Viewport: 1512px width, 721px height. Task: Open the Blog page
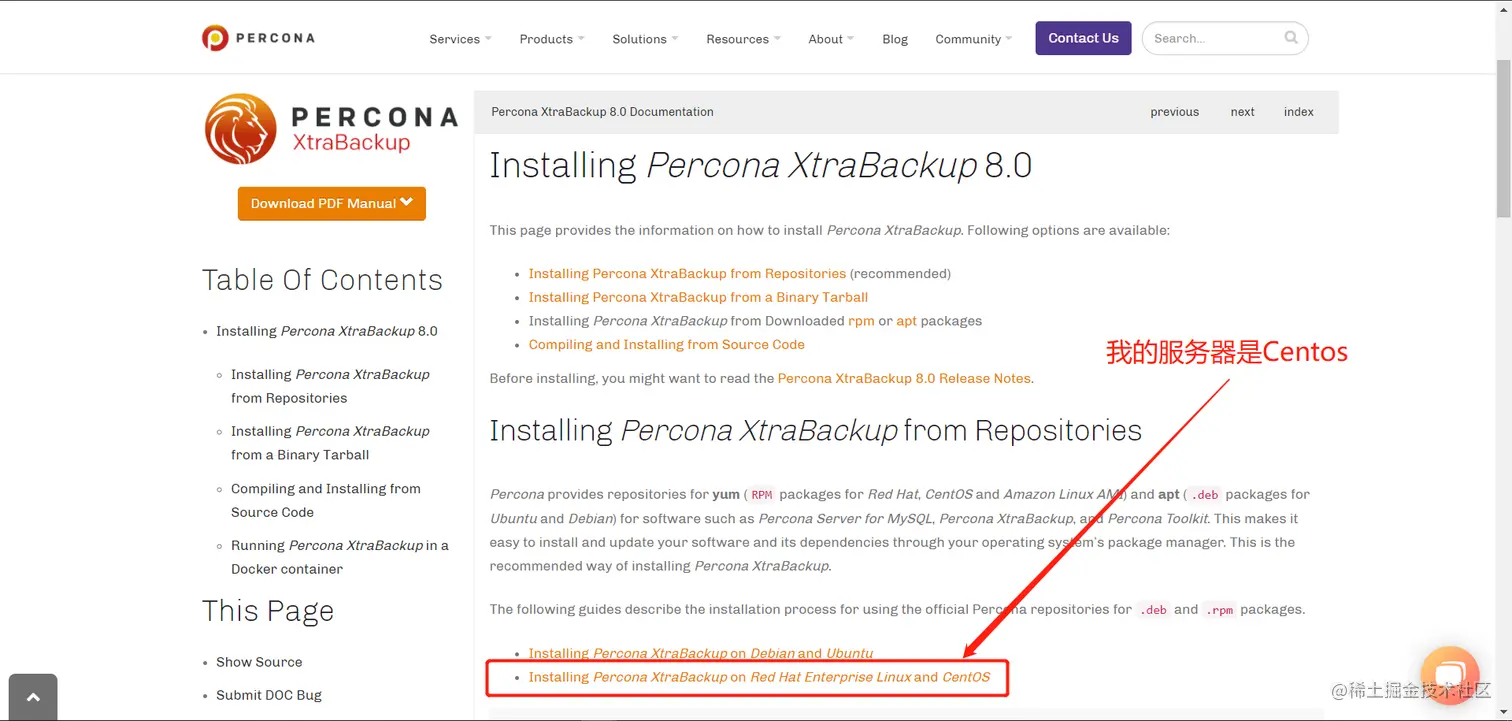click(895, 39)
